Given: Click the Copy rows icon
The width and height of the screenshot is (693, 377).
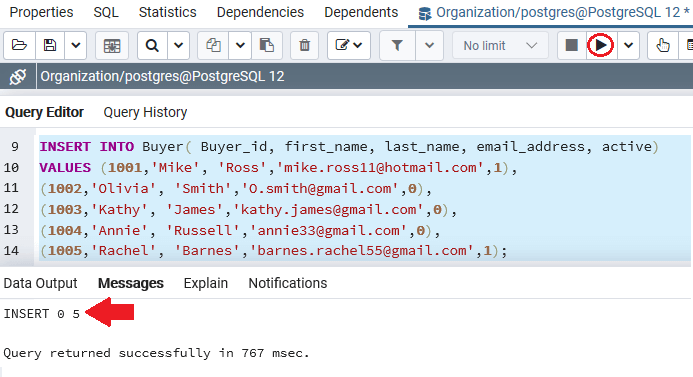Looking at the screenshot, I should point(213,45).
